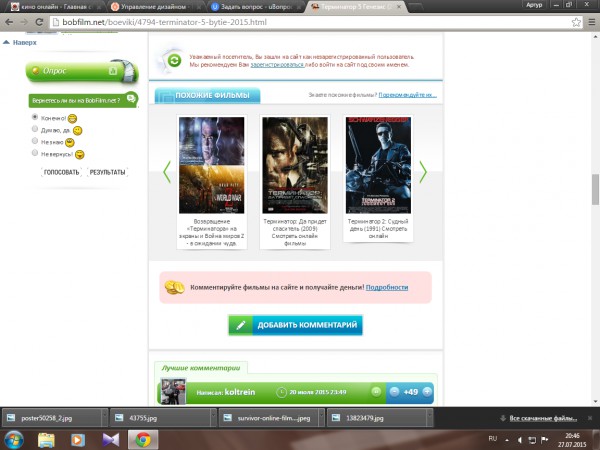
Task: Open Windows Explorer from taskbar
Action: coord(46,440)
